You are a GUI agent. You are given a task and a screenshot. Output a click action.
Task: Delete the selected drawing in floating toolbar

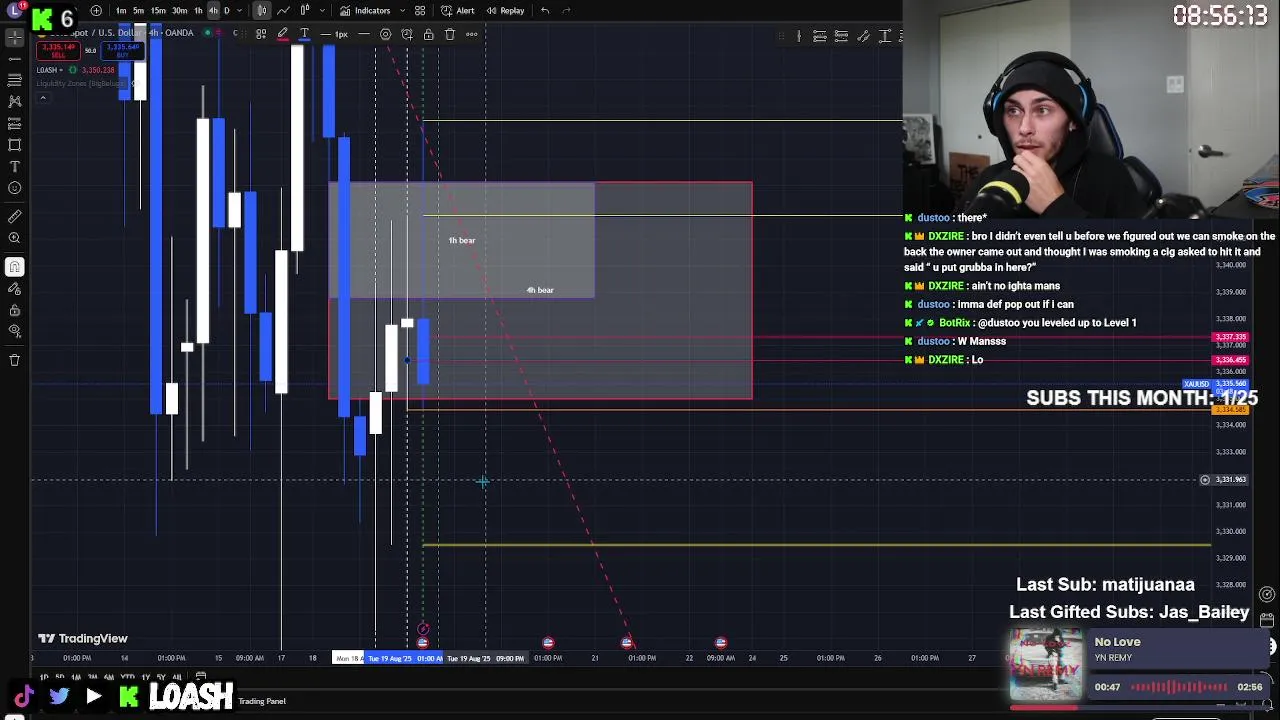(450, 34)
